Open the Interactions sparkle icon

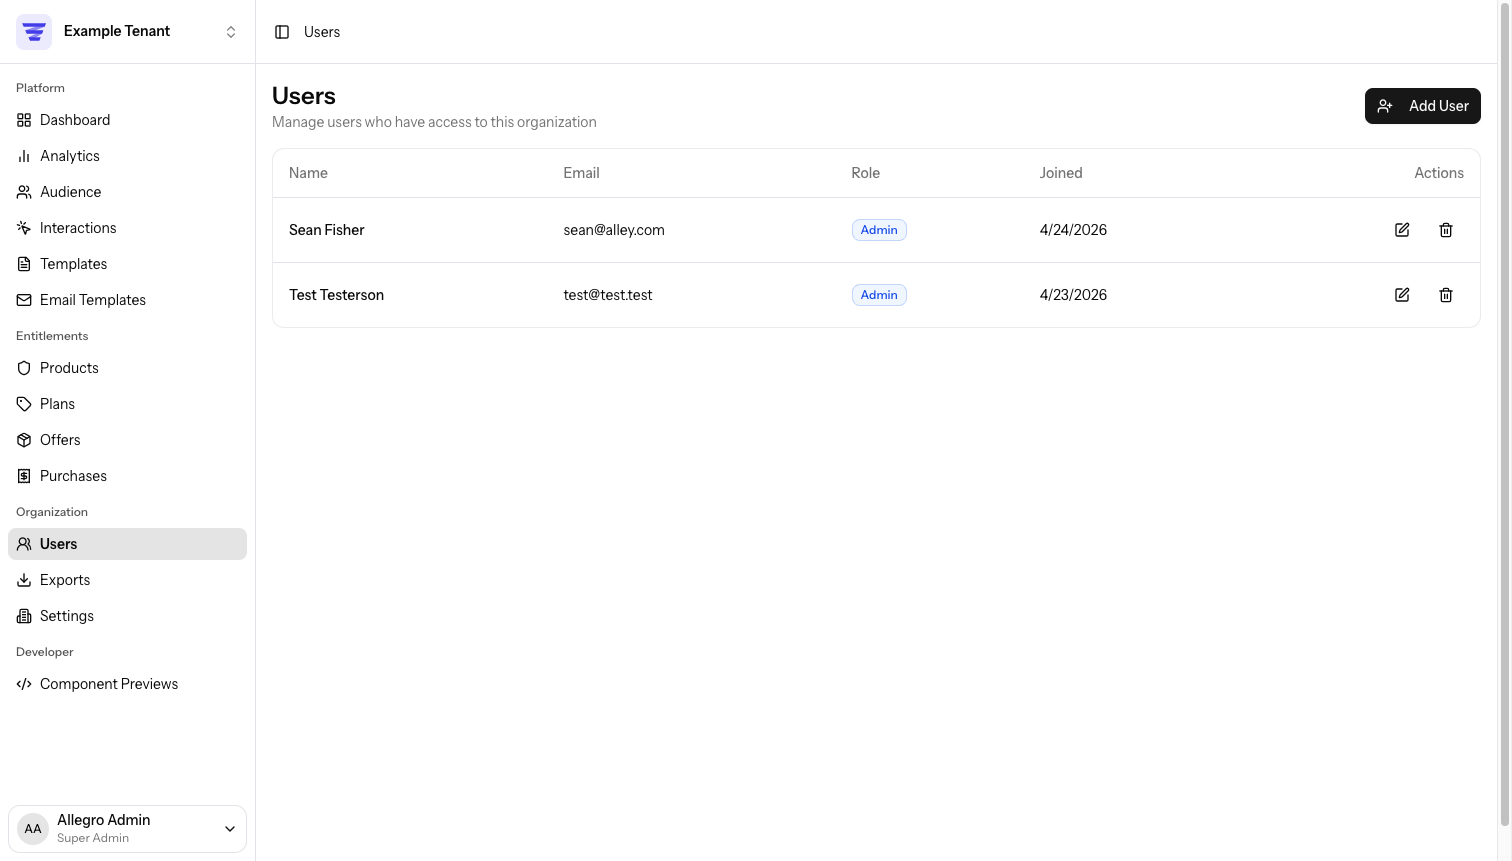click(x=24, y=228)
